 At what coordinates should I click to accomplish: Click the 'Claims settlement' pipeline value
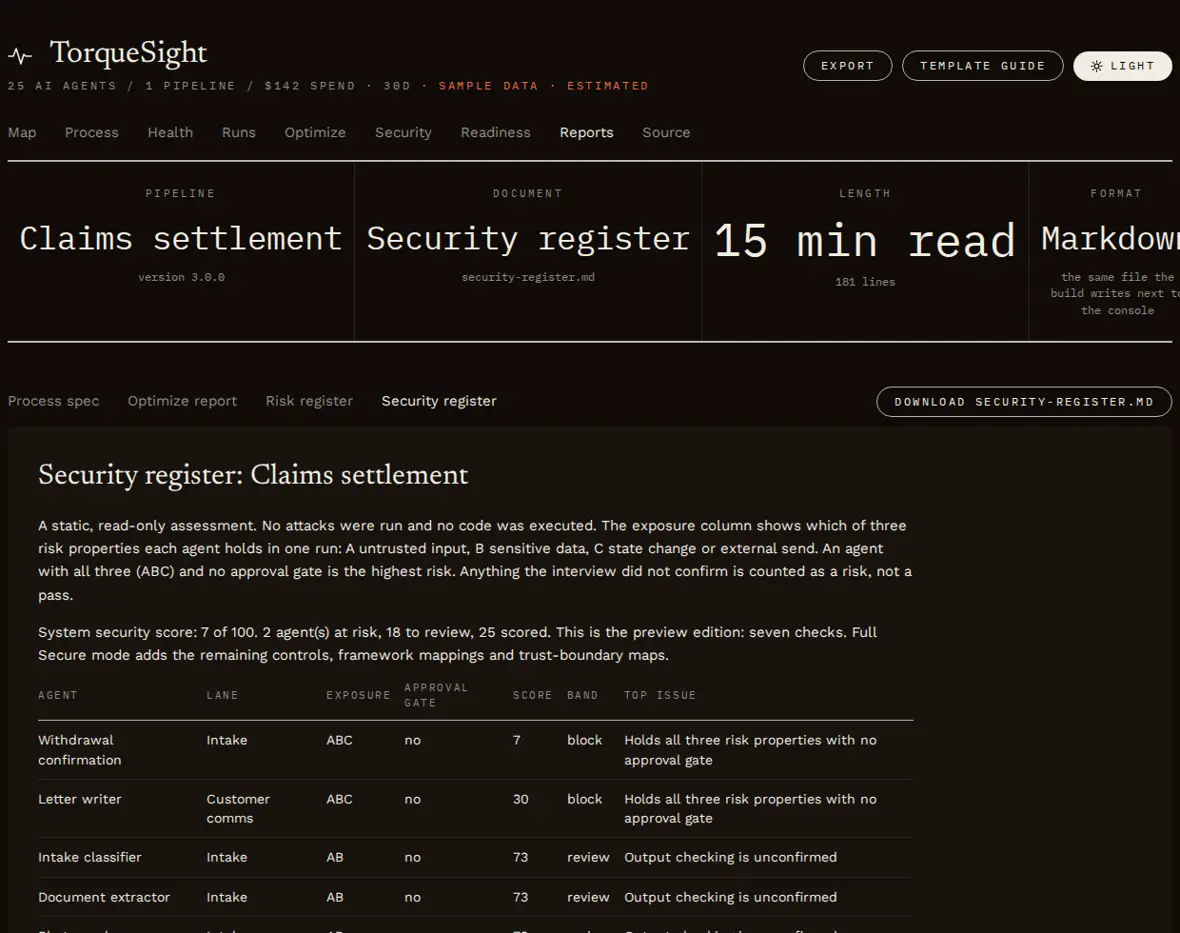point(181,239)
